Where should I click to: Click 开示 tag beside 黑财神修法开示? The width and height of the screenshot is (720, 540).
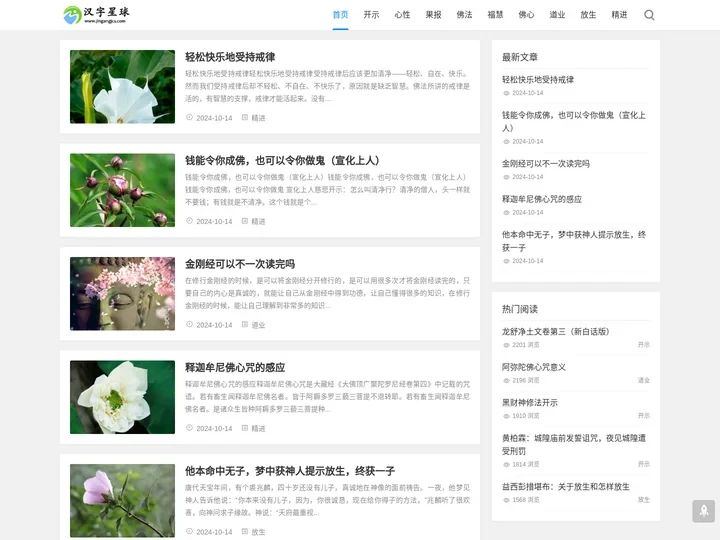pyautogui.click(x=644, y=416)
